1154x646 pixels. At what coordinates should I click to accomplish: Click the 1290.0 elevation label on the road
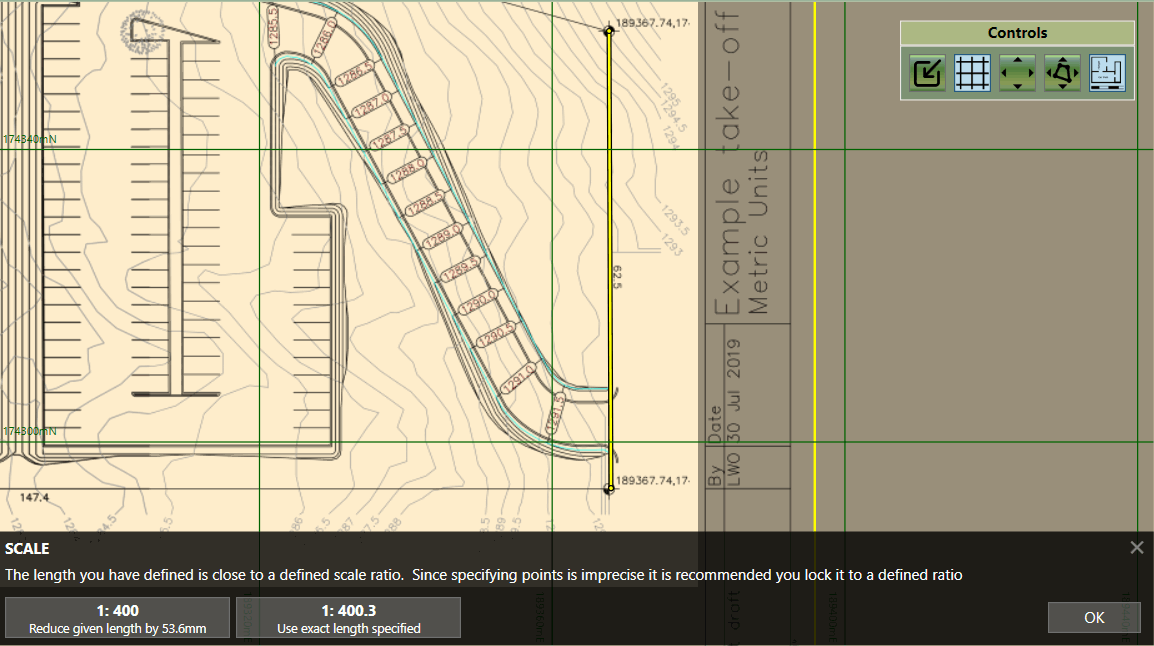(x=478, y=301)
